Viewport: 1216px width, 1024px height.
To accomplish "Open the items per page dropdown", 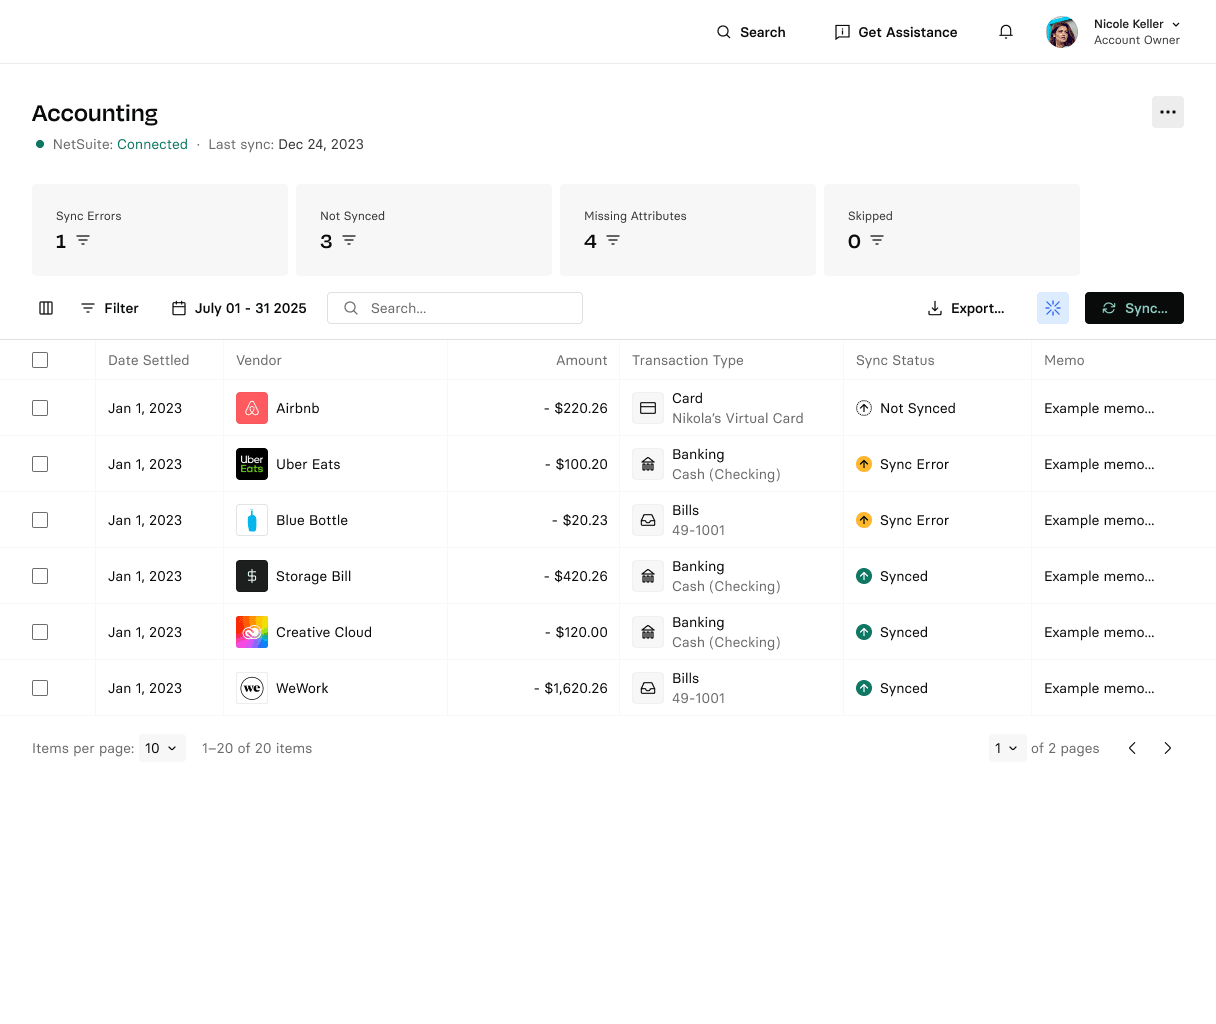I will pyautogui.click(x=162, y=748).
